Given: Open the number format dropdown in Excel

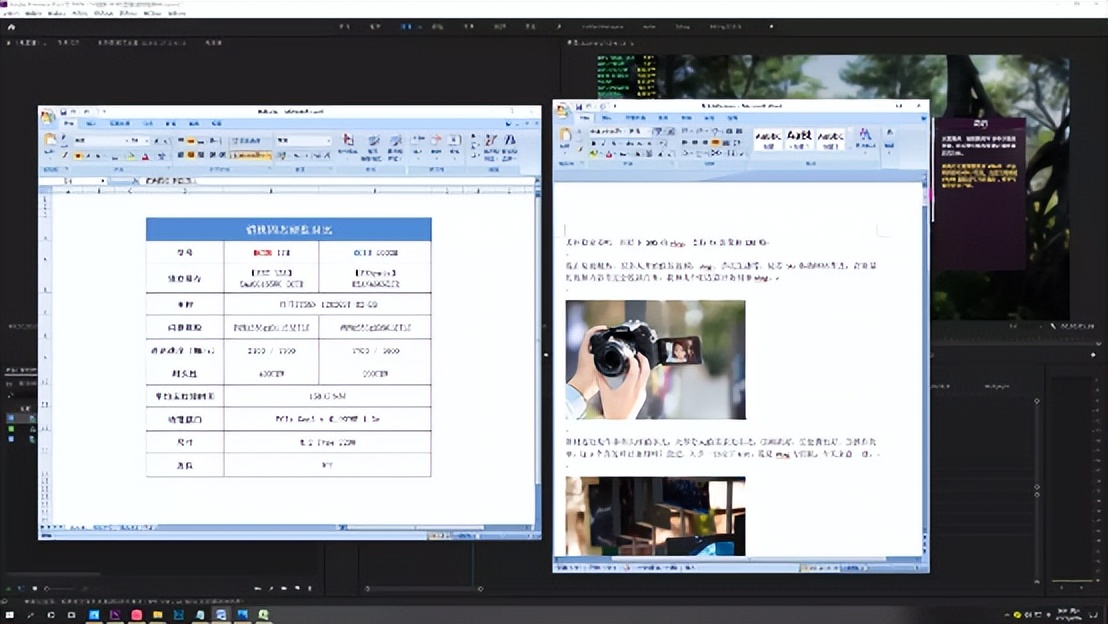Looking at the screenshot, I should click(x=303, y=141).
